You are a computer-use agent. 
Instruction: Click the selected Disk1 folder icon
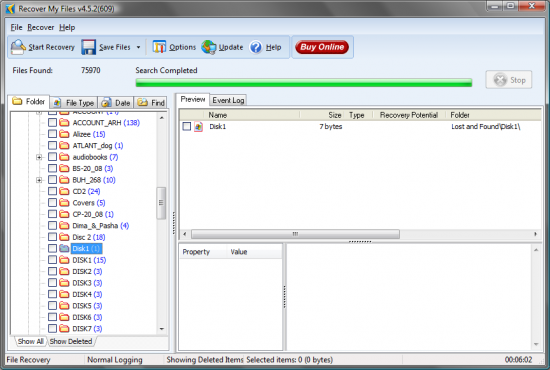pos(64,248)
